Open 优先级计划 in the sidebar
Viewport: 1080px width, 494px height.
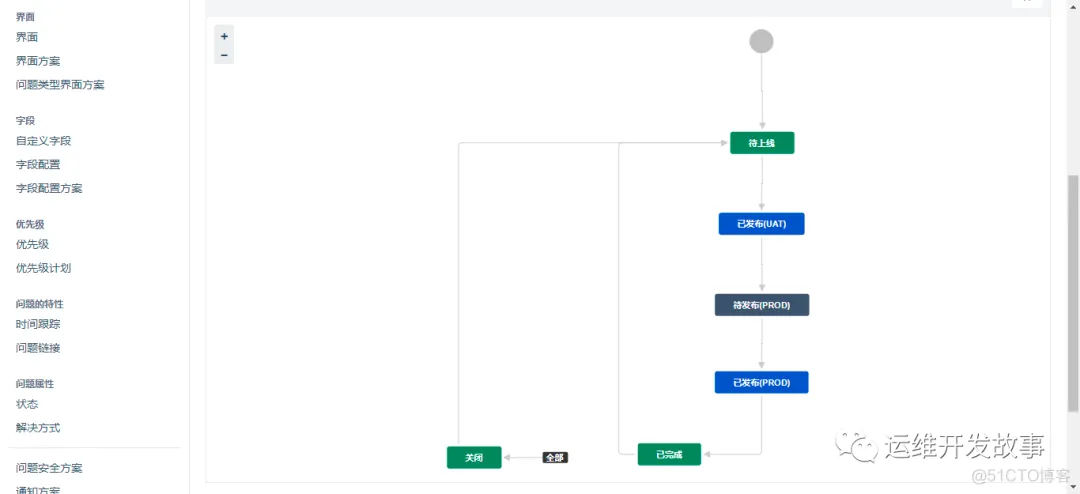coord(43,268)
